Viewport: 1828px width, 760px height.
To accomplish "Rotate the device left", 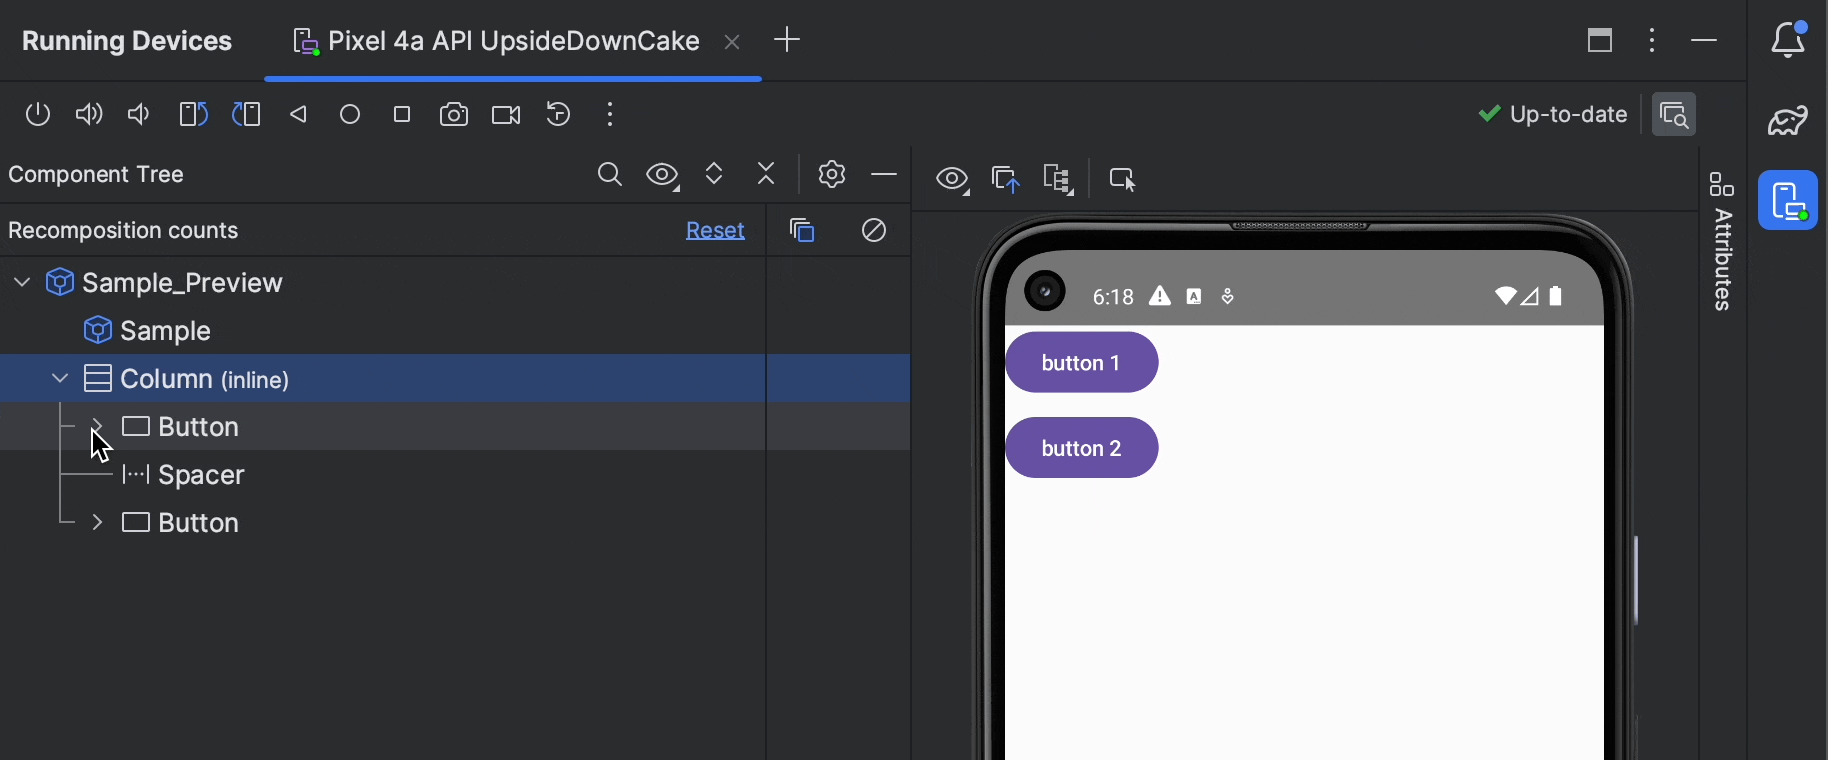I will click(193, 115).
